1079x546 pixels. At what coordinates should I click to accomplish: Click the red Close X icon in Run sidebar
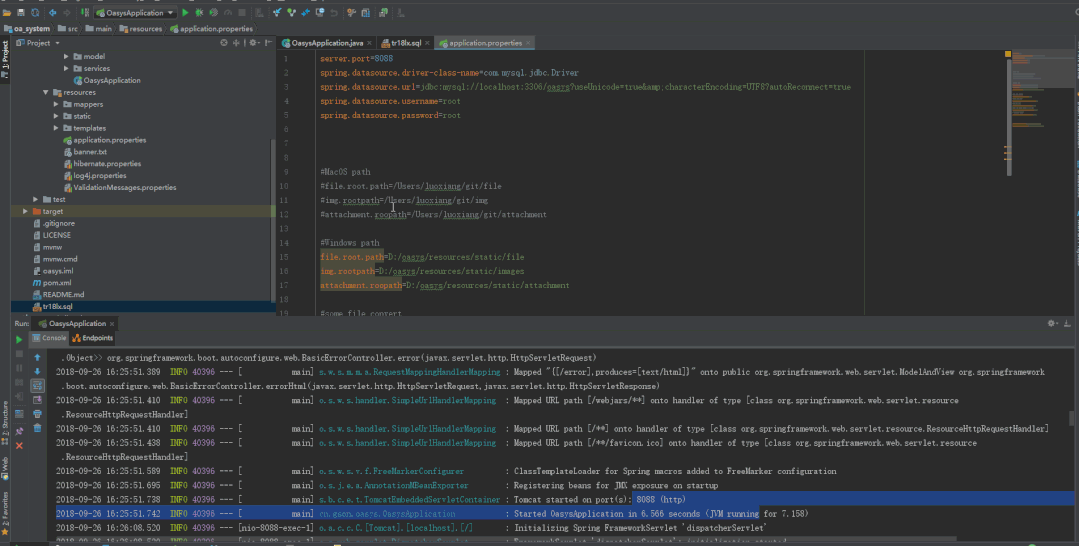coord(18,445)
